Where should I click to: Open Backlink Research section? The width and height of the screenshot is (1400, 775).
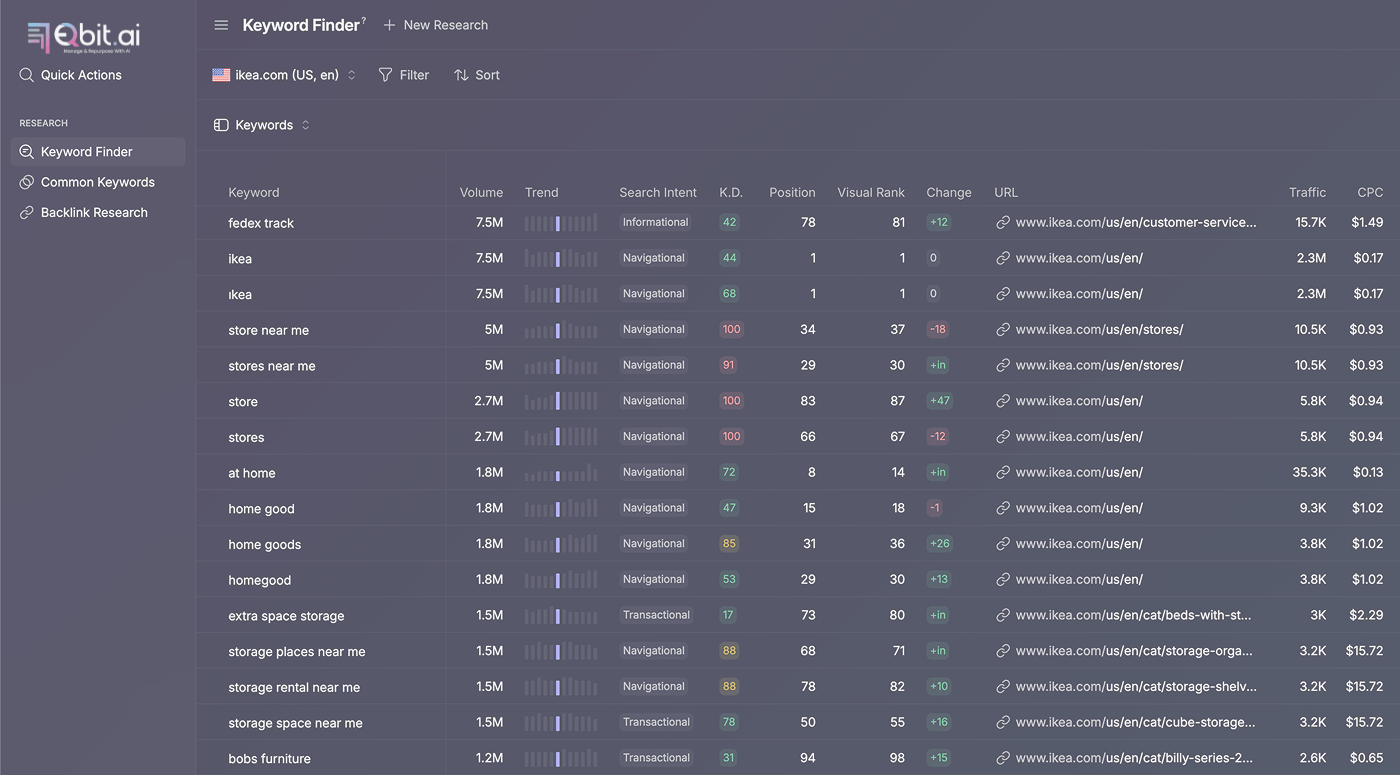pos(94,212)
